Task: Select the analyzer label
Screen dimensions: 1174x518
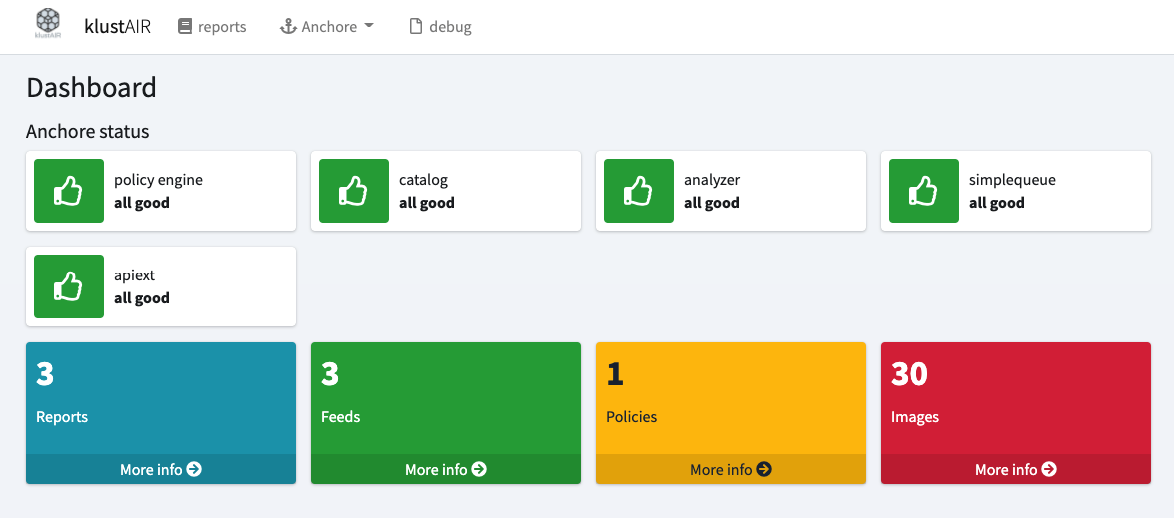Action: (711, 180)
